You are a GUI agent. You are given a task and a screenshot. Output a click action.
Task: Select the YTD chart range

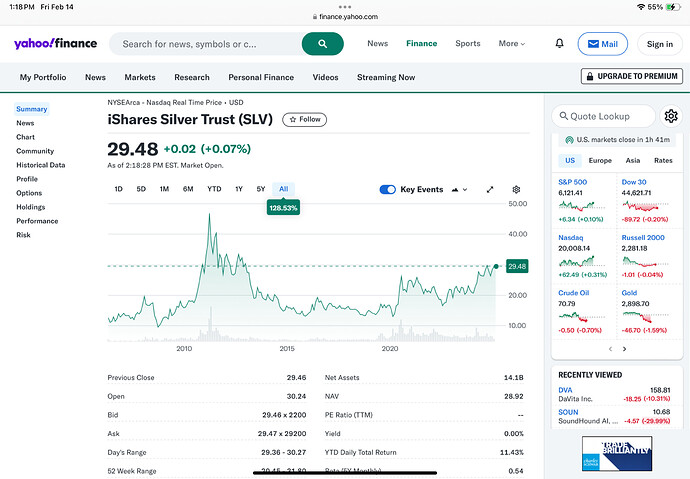(x=214, y=189)
